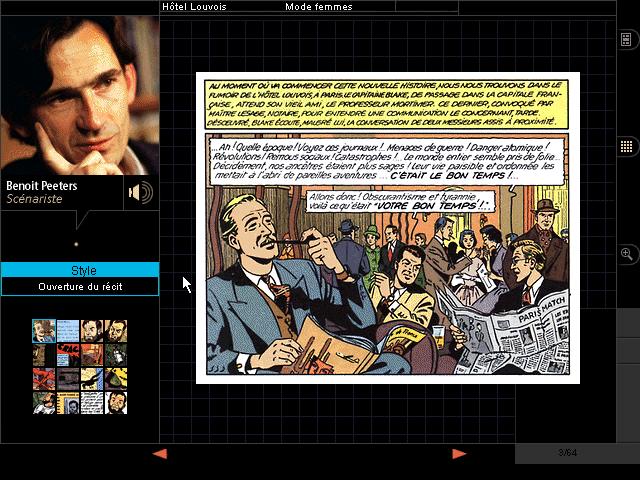Open the white figure in green foliage thumbnail
The width and height of the screenshot is (640, 480).
(x=116, y=355)
